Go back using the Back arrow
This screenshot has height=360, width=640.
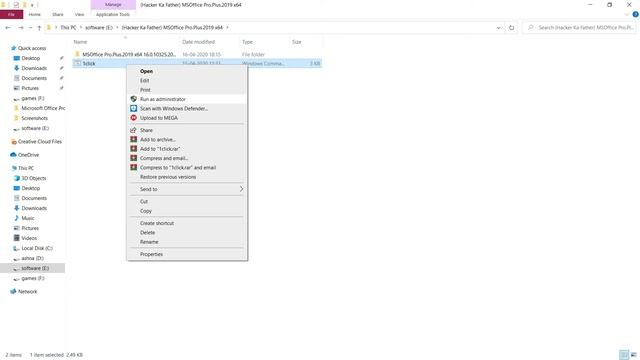pos(8,28)
